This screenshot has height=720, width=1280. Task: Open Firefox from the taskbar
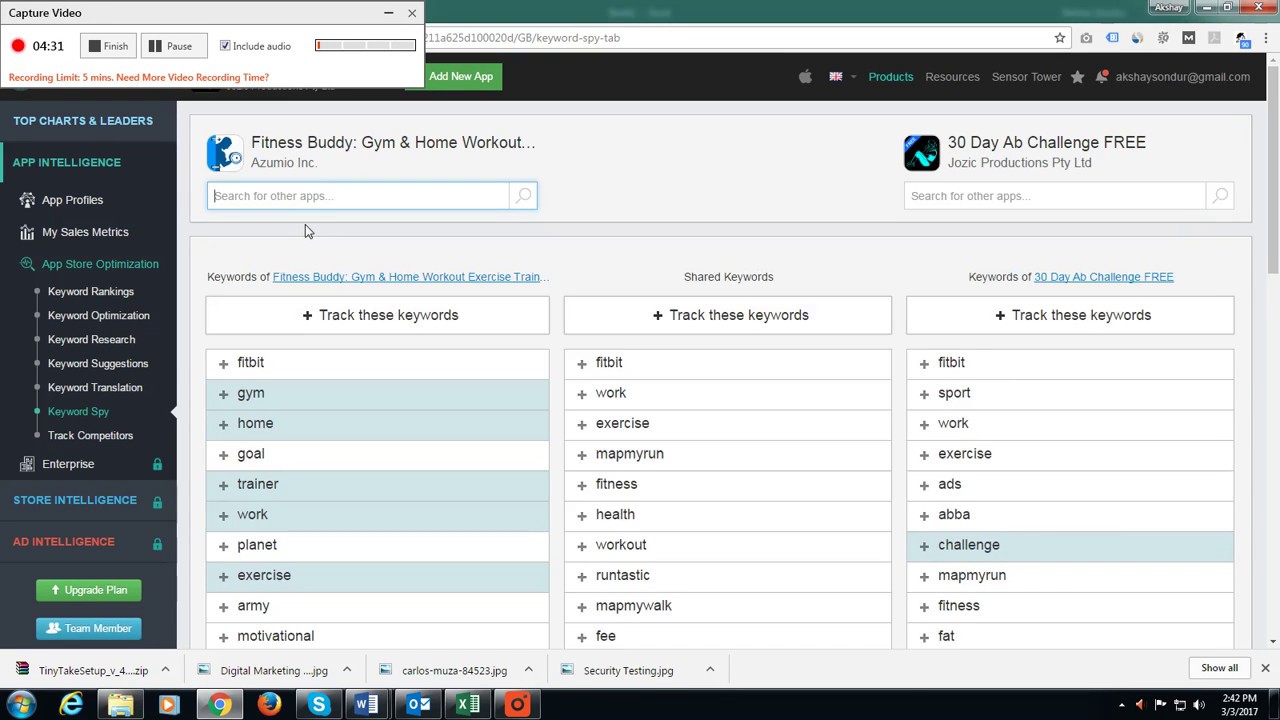269,705
